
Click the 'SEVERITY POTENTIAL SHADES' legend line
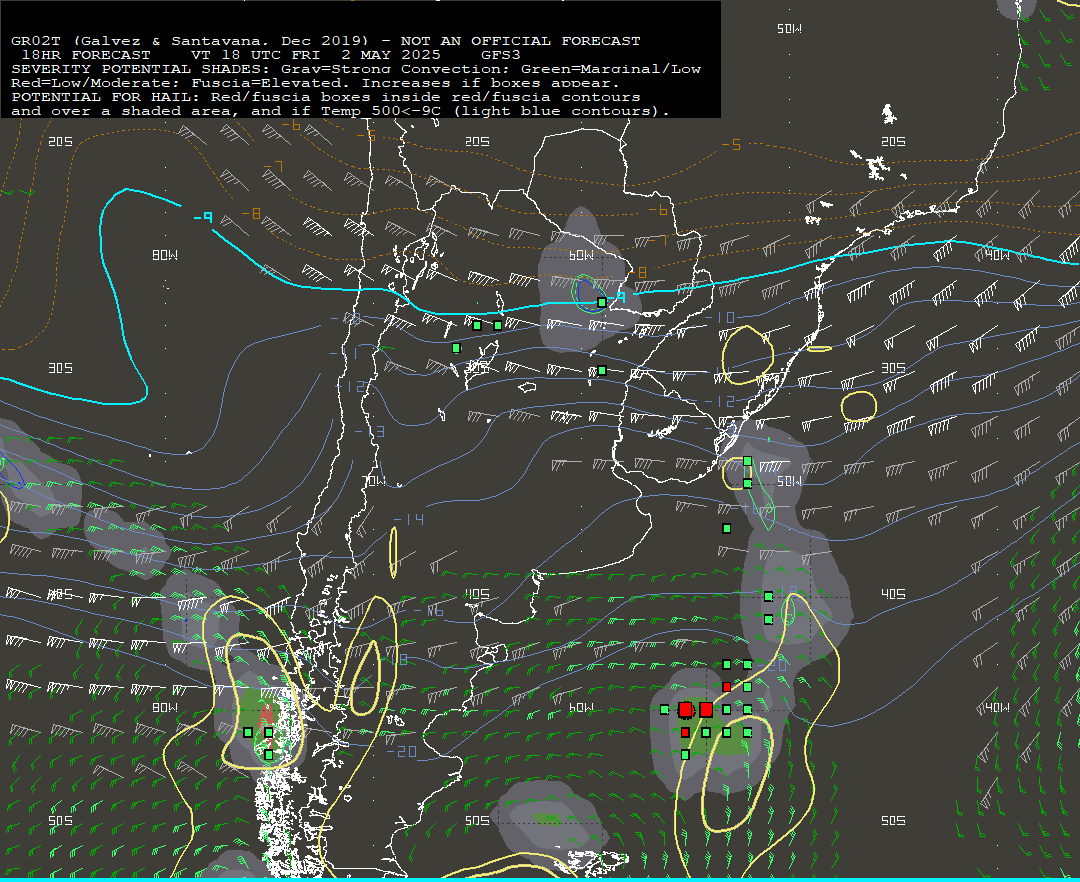[x=356, y=69]
